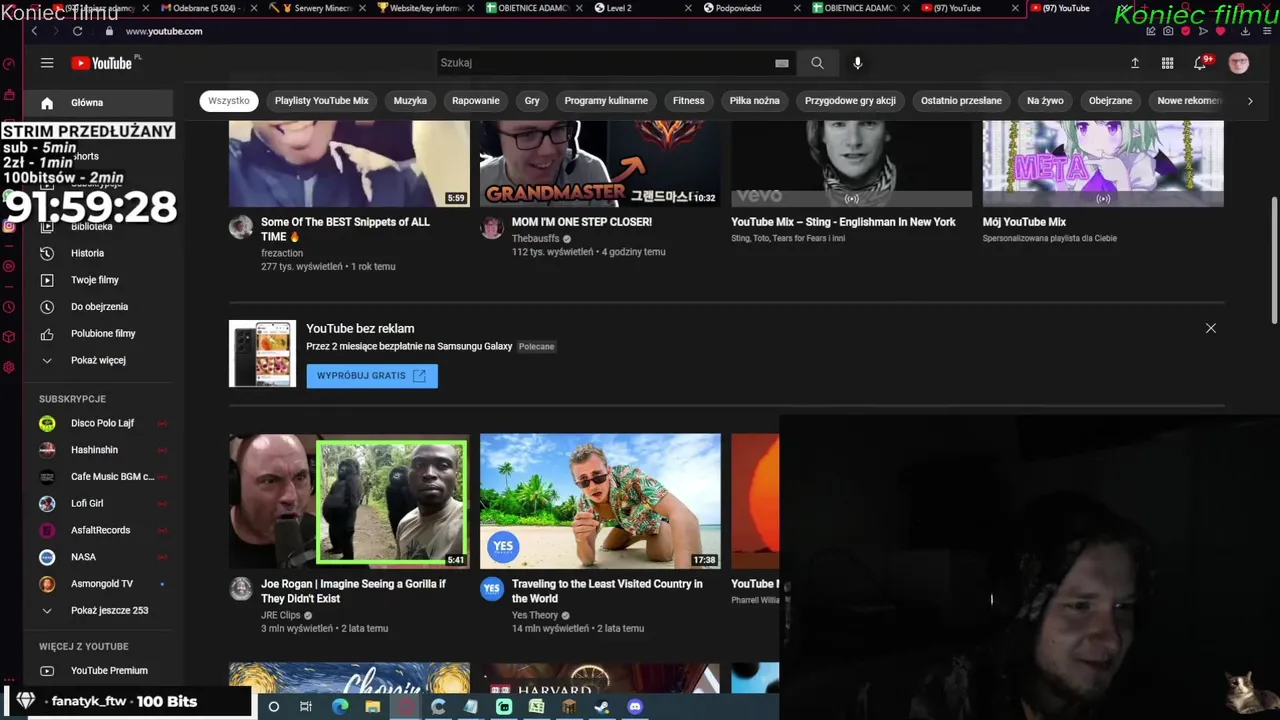Open the YouTube apps grid icon
Viewport: 1280px width, 720px height.
[x=1167, y=63]
